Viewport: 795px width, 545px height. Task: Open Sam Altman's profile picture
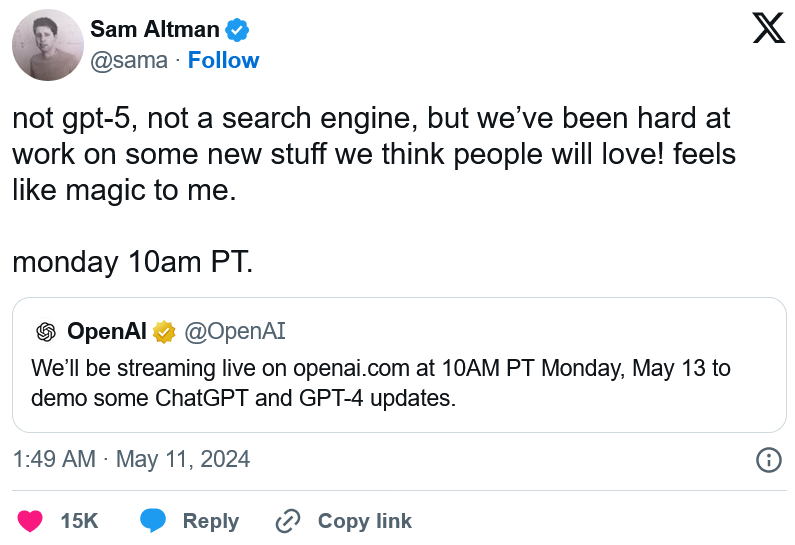pos(48,45)
